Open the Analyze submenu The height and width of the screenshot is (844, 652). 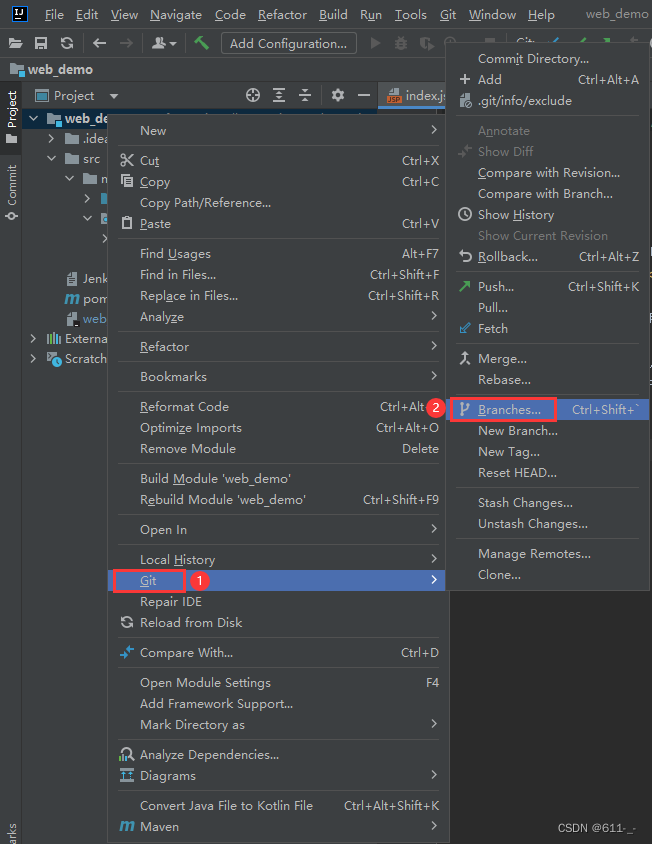(x=279, y=316)
